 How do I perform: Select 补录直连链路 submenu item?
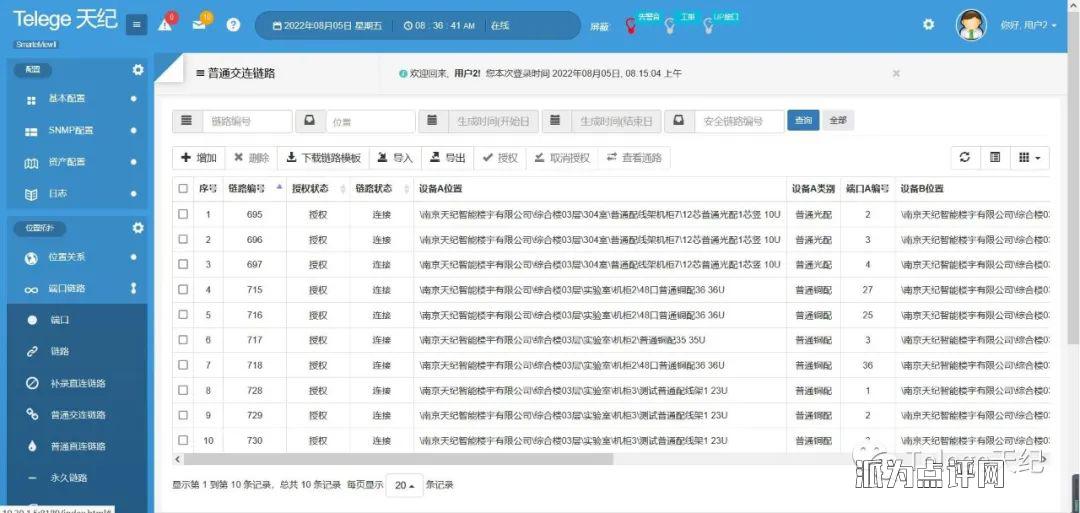[77, 384]
